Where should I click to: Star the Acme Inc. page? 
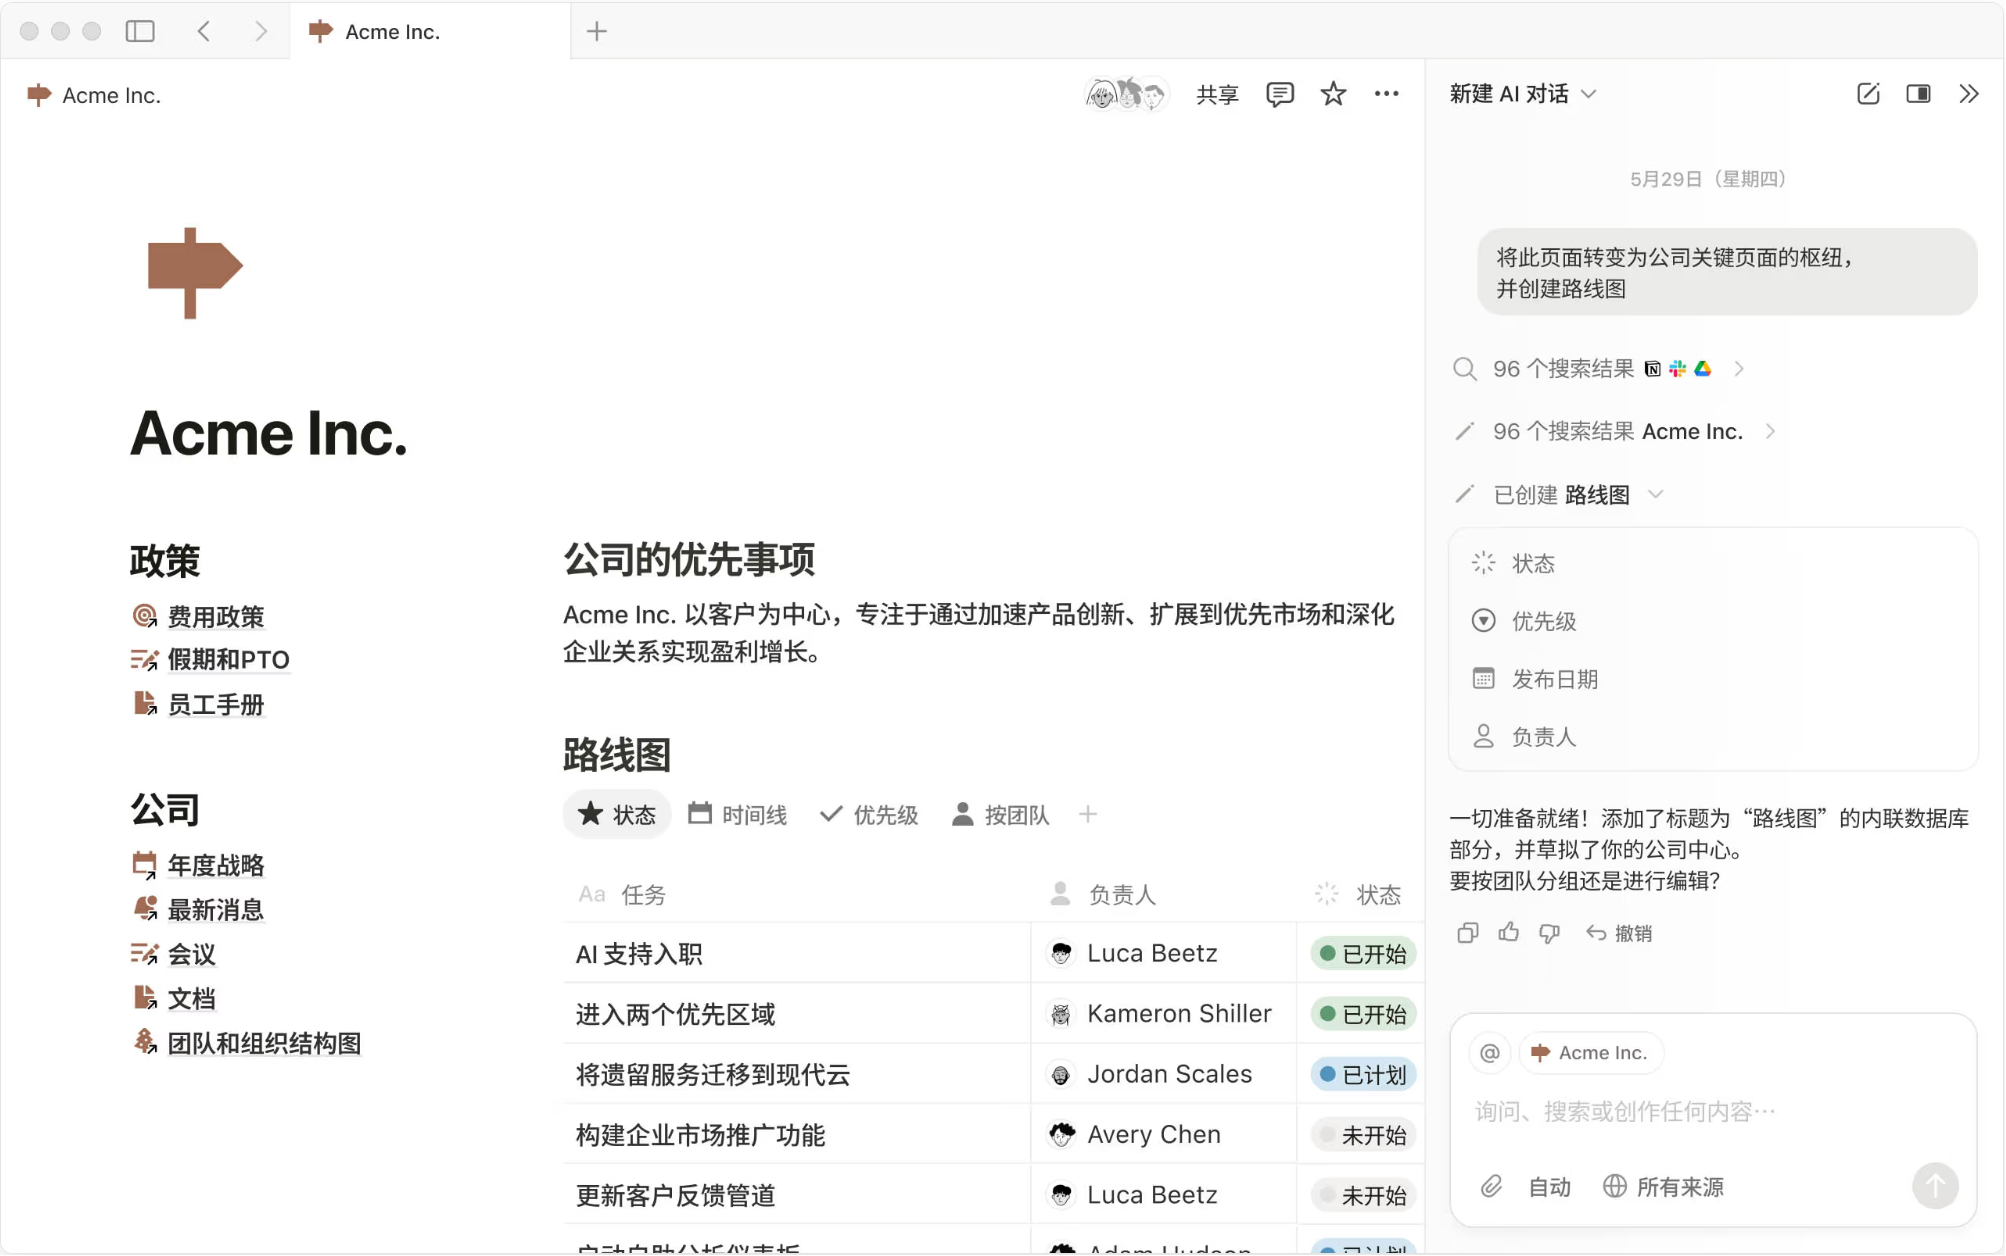click(1332, 93)
